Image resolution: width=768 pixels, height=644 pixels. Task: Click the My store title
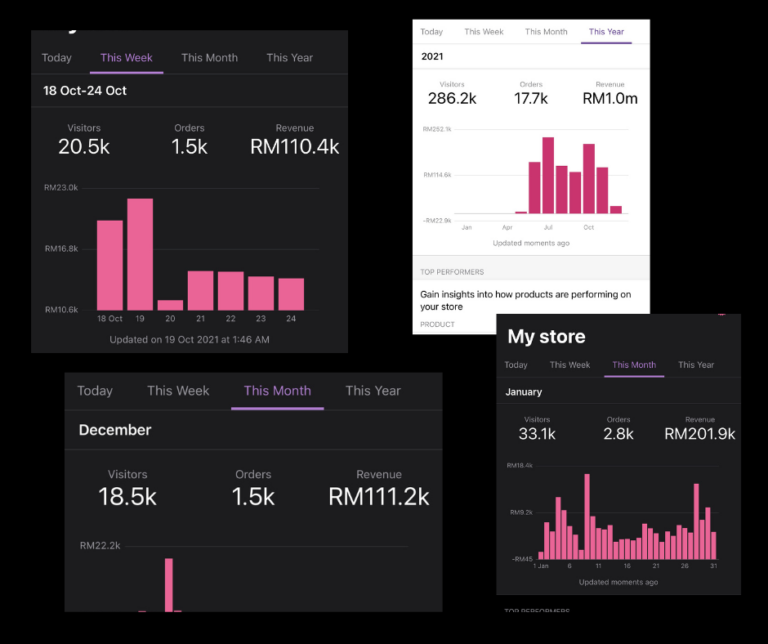(546, 336)
